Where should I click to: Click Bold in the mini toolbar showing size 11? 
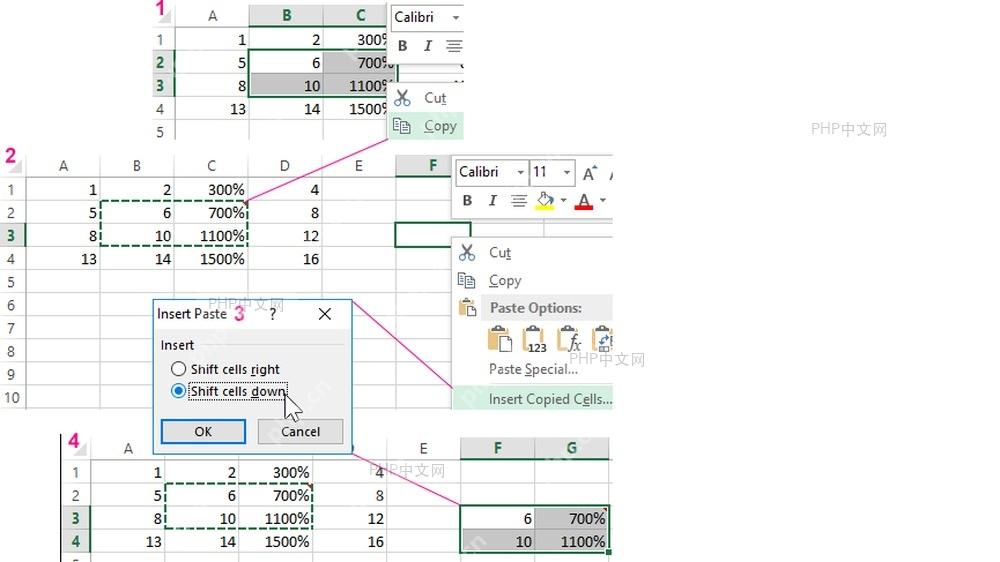(467, 200)
